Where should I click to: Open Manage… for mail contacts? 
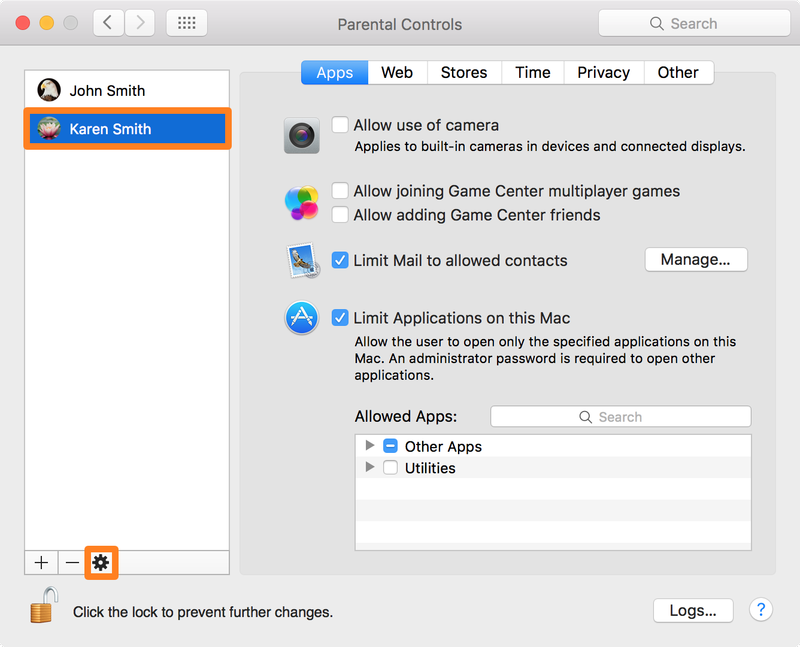pos(696,260)
